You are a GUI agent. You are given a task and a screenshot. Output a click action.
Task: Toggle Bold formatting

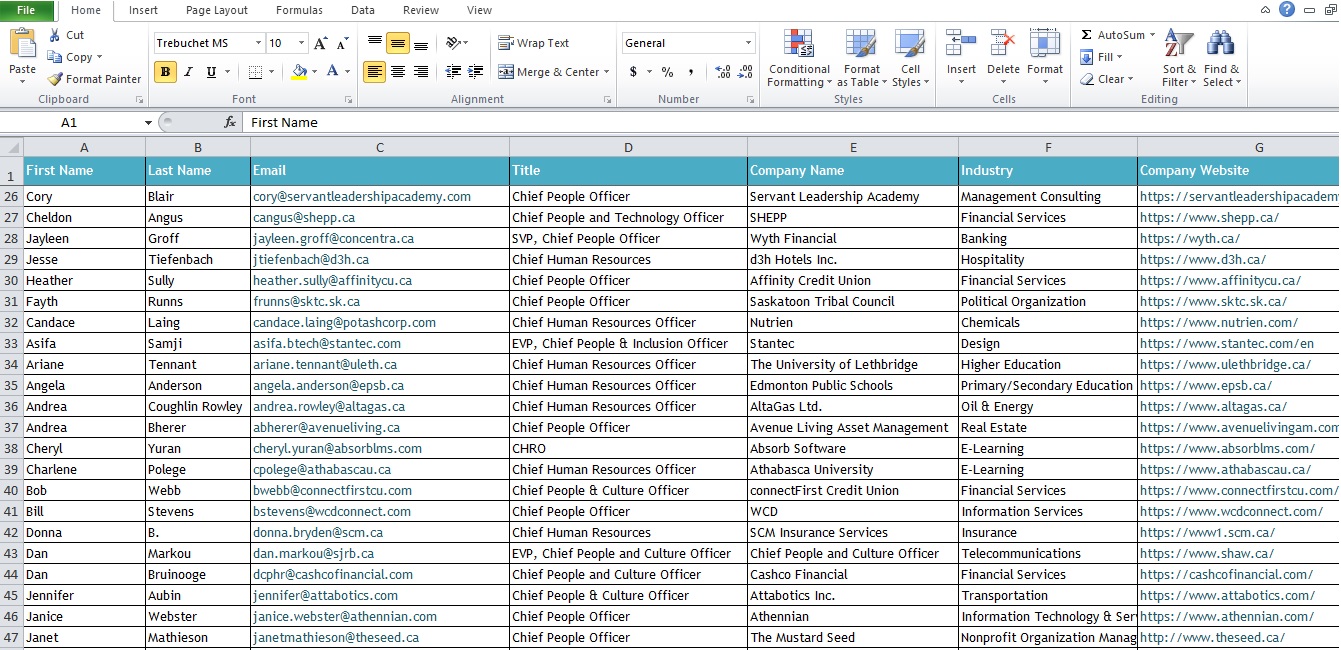point(165,72)
